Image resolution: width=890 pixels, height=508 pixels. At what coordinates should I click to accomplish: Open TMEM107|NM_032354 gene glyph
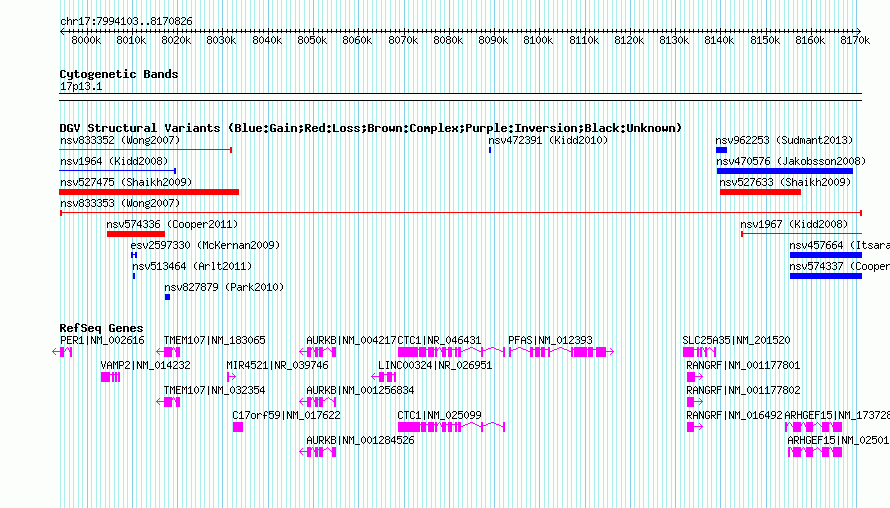point(168,402)
